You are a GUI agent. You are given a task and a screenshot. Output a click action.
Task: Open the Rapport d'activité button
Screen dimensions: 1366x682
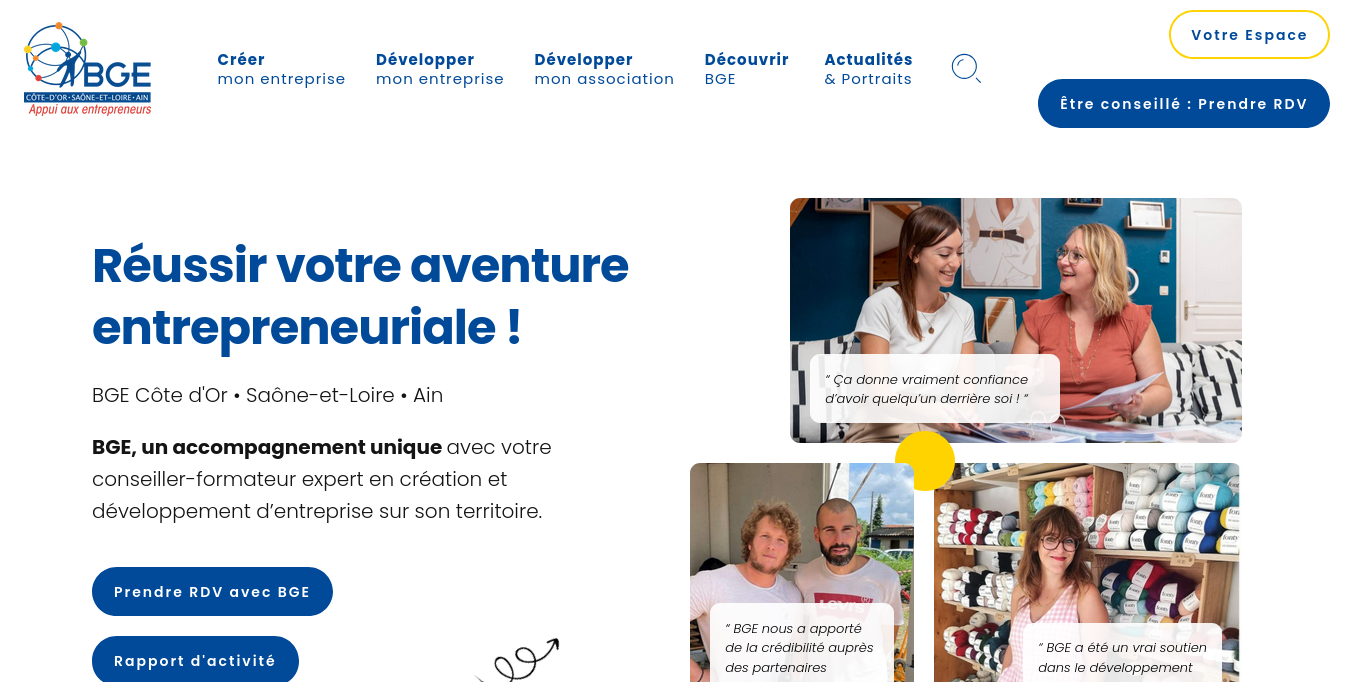click(195, 659)
